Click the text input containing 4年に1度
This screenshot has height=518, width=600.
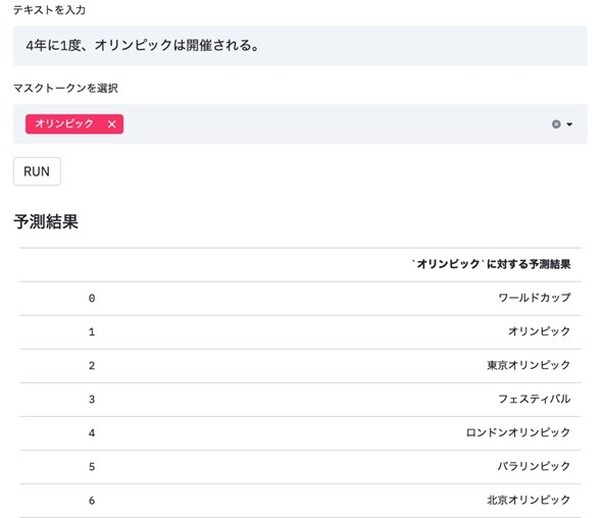click(x=300, y=46)
